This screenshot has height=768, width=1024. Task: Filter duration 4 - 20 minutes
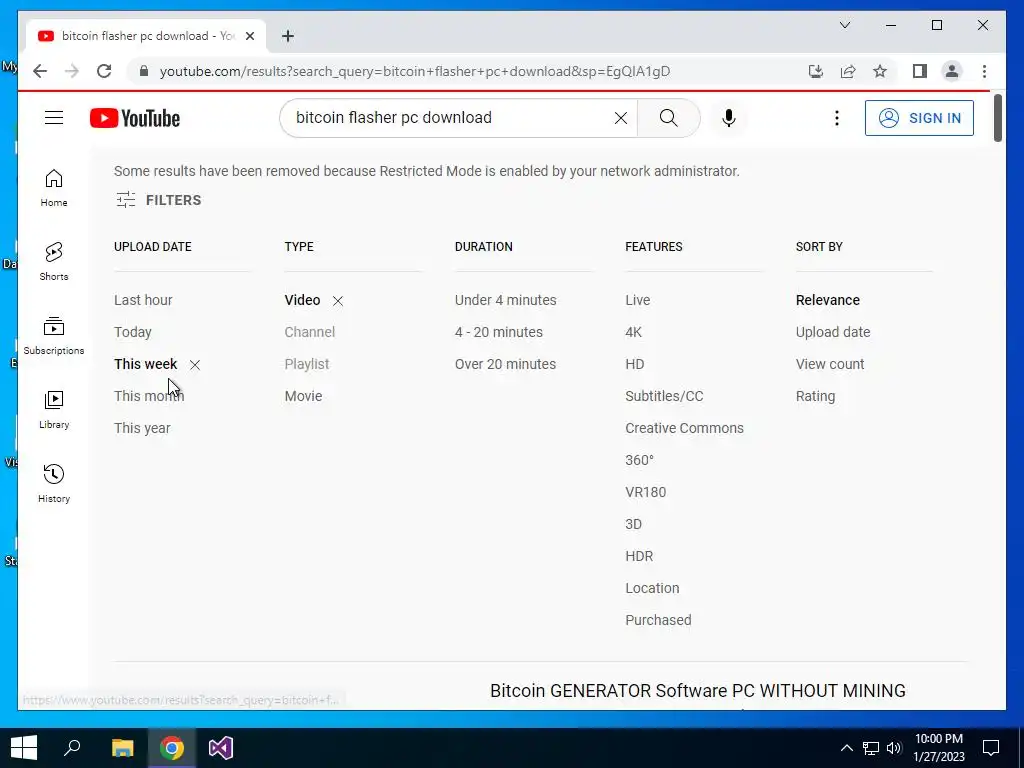[498, 332]
